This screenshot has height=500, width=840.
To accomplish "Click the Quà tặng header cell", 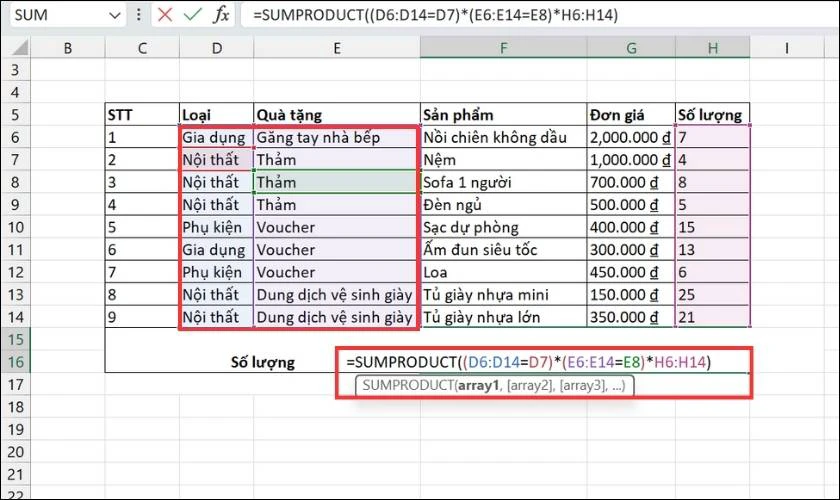I will (337, 115).
